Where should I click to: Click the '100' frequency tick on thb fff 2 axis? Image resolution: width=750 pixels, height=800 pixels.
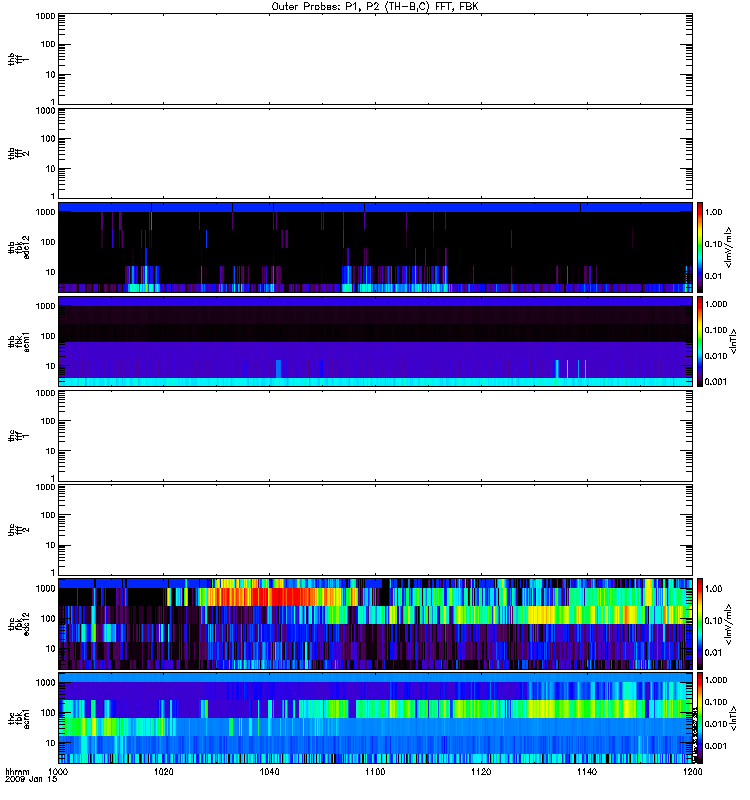pyautogui.click(x=48, y=139)
